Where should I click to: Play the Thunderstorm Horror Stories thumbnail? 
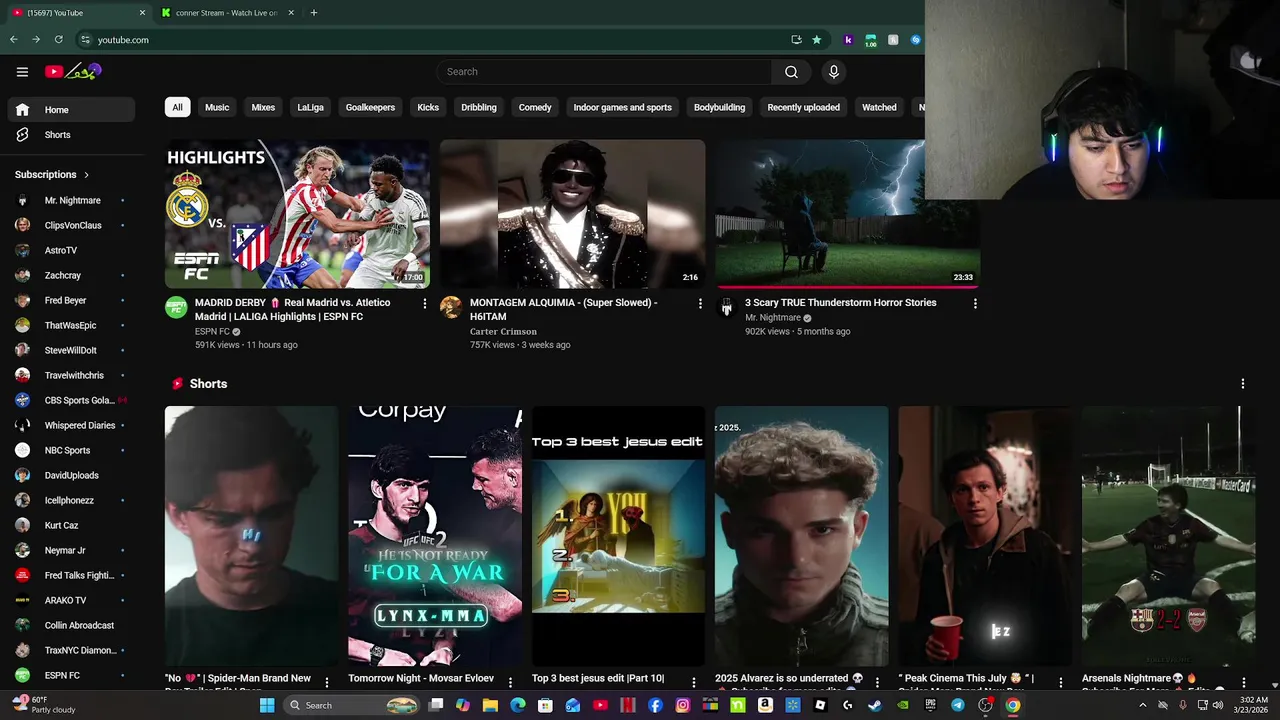pos(848,214)
